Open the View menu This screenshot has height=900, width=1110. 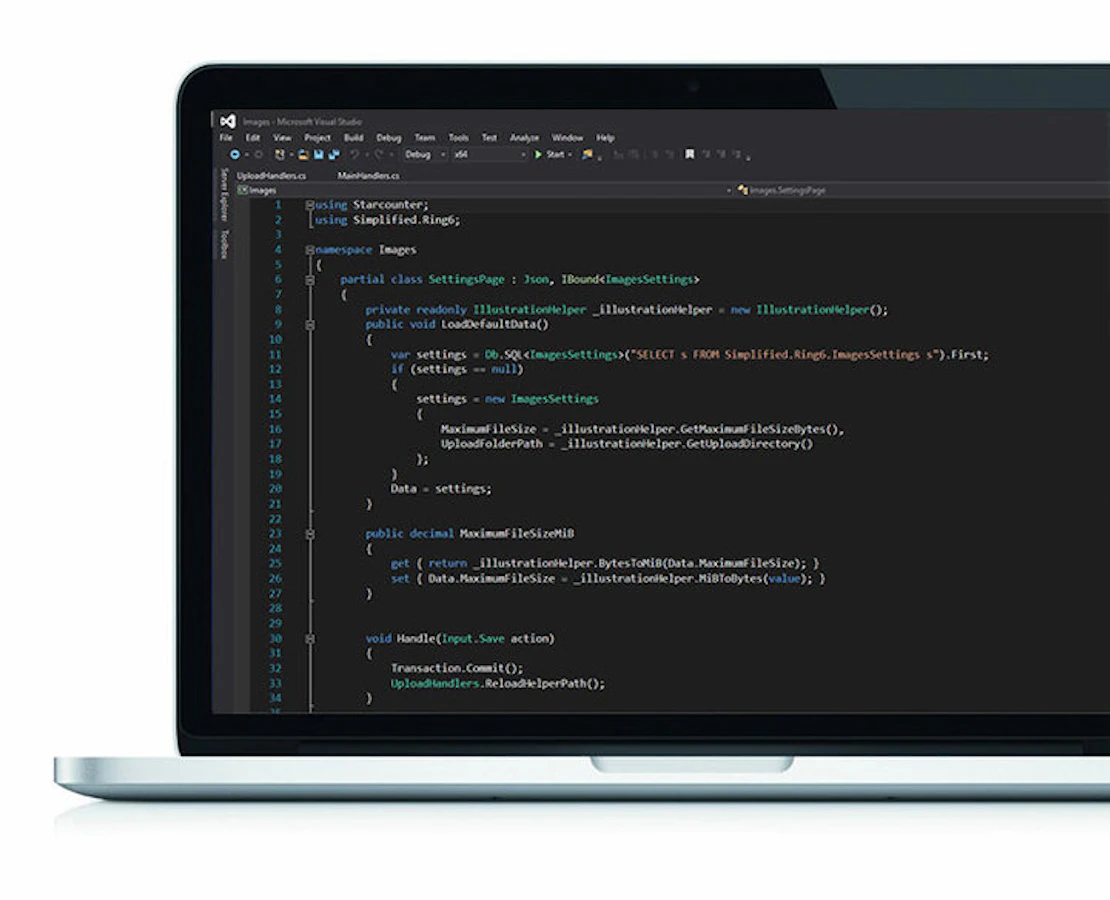282,137
